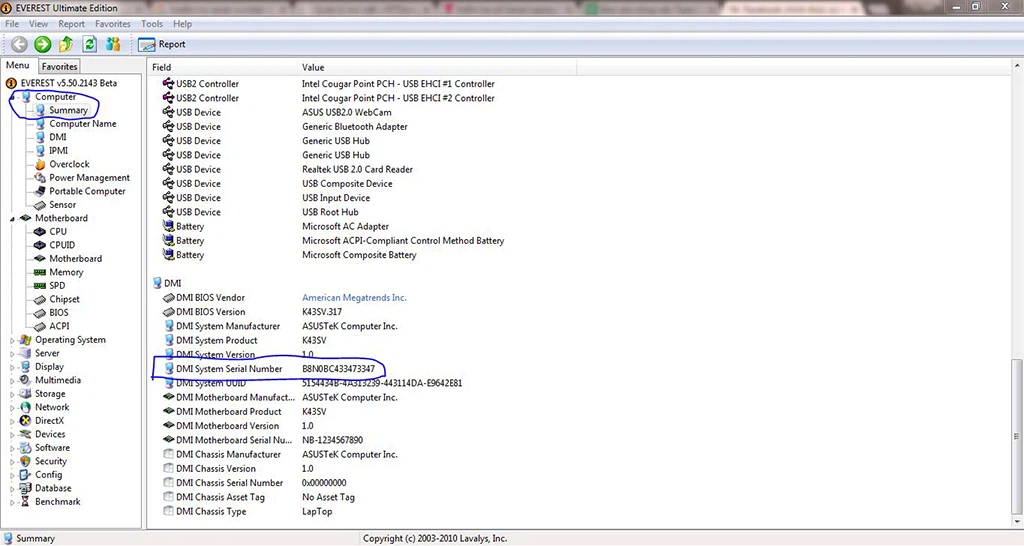Click the Field column header
1024x546 pixels.
click(x=222, y=67)
